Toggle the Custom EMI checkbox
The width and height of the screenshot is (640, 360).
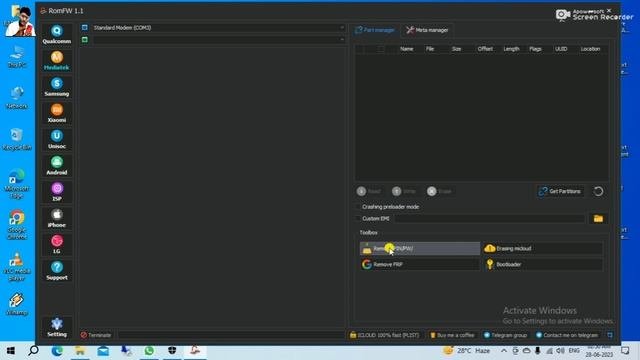pyautogui.click(x=358, y=219)
